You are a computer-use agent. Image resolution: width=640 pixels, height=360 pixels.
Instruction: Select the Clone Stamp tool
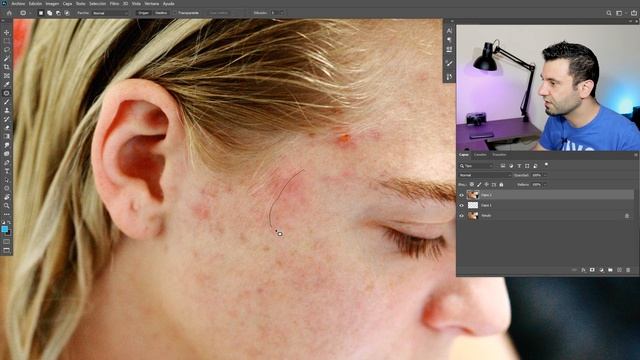(x=7, y=111)
